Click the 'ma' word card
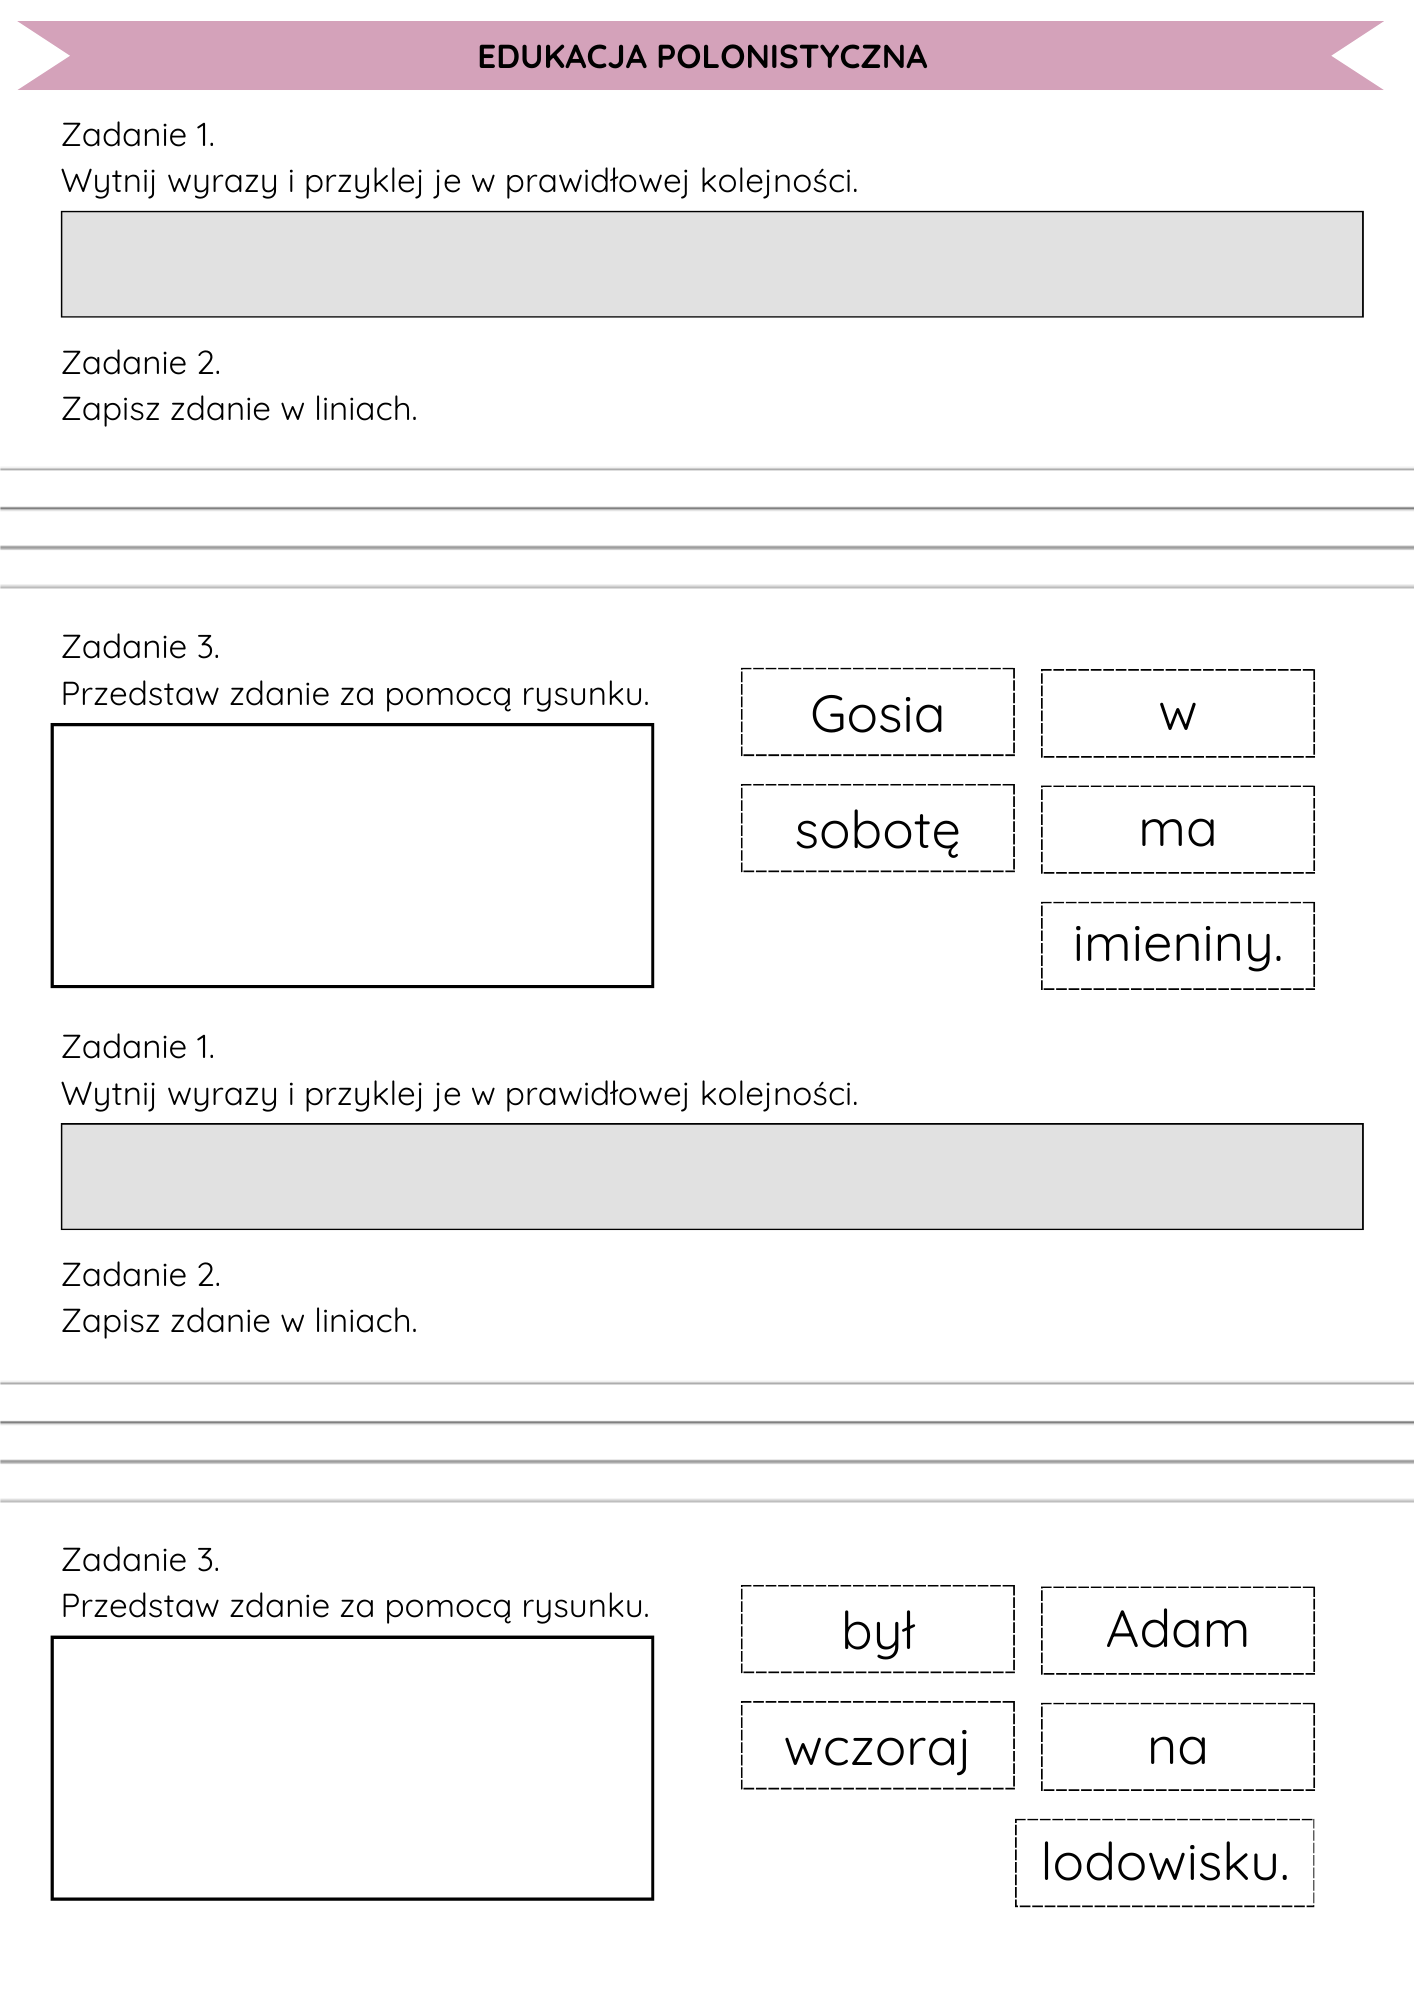The image size is (1414, 2000). pos(1177,830)
